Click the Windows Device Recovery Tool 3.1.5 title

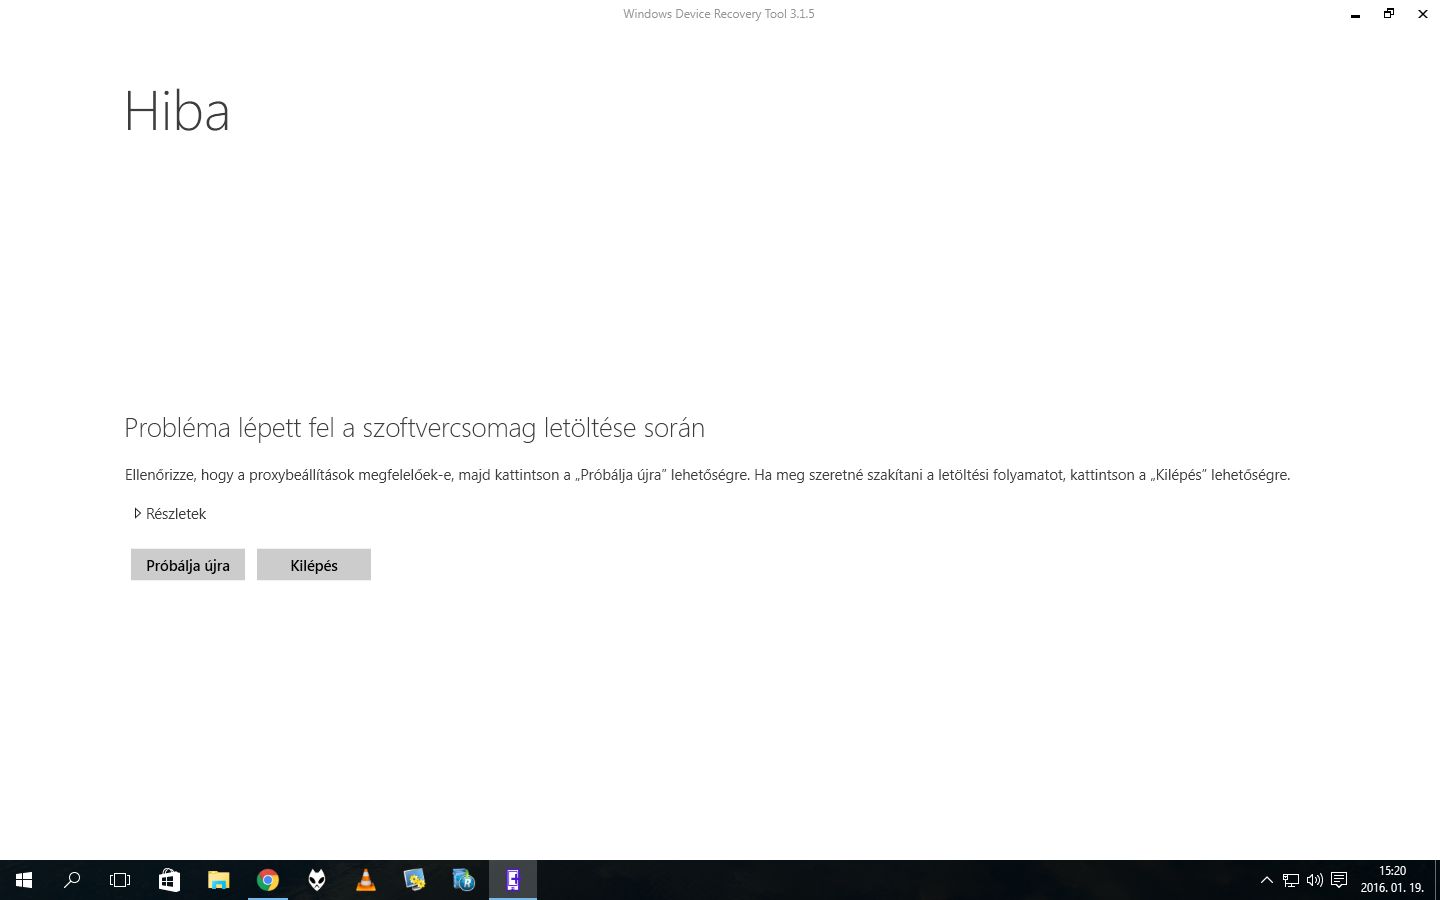pyautogui.click(x=719, y=14)
